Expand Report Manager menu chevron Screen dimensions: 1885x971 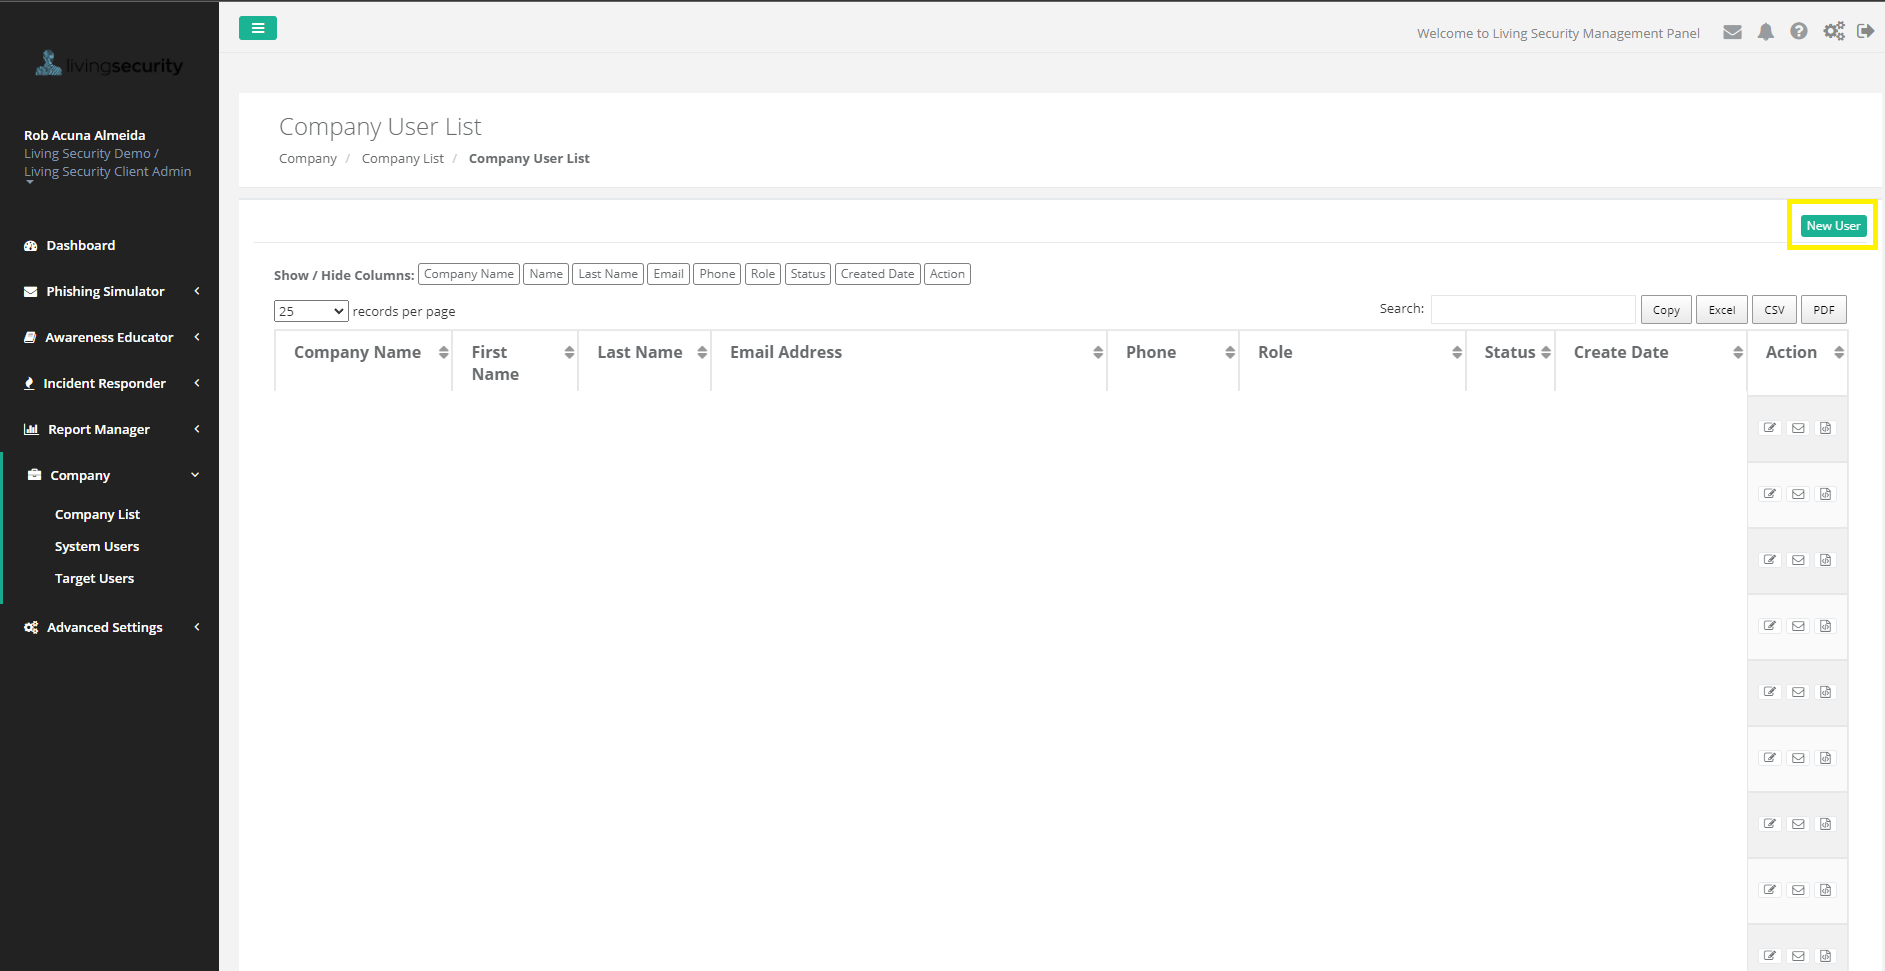(x=197, y=429)
